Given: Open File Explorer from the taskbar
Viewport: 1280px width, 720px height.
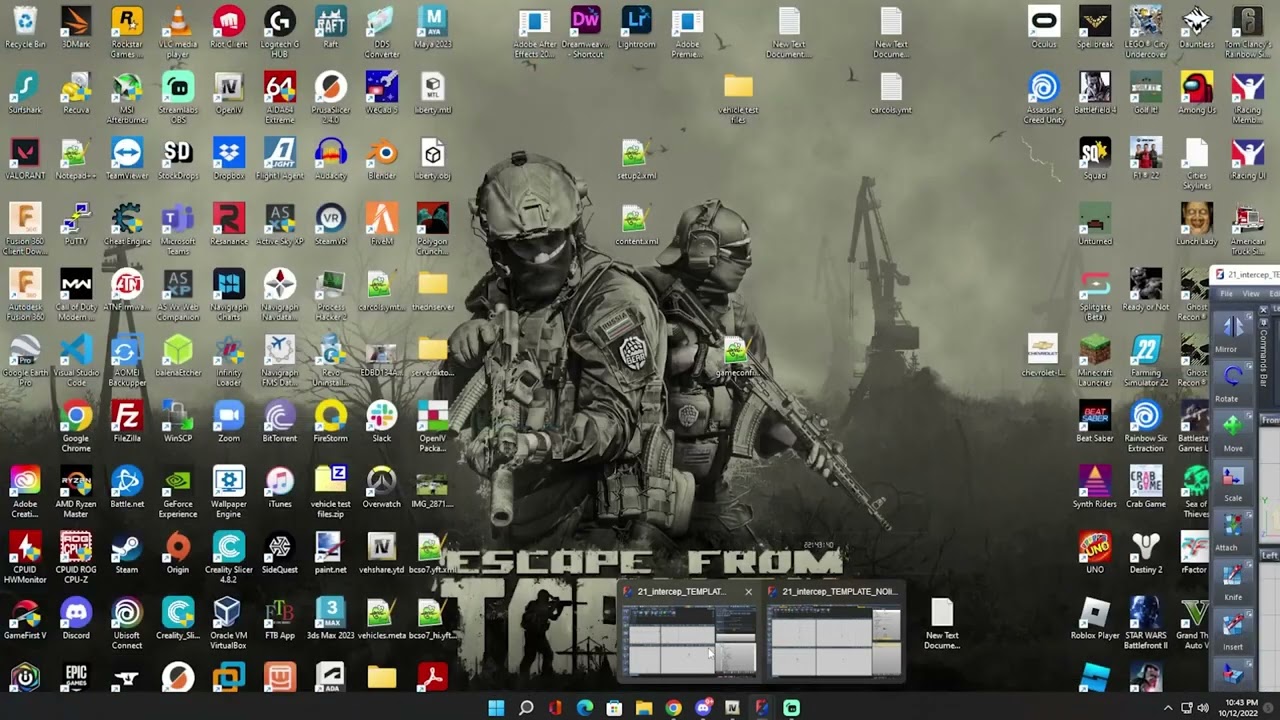Looking at the screenshot, I should (x=644, y=708).
